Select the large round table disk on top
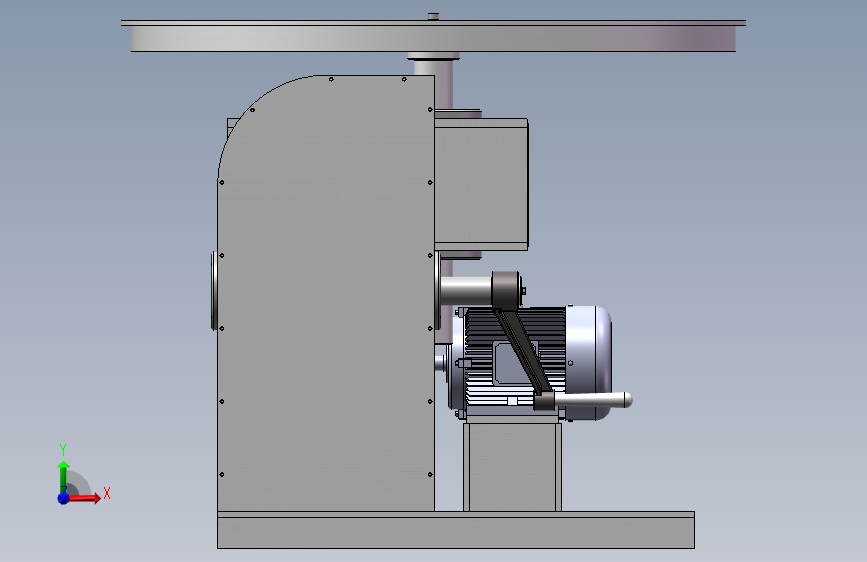The image size is (867, 562). 434,37
